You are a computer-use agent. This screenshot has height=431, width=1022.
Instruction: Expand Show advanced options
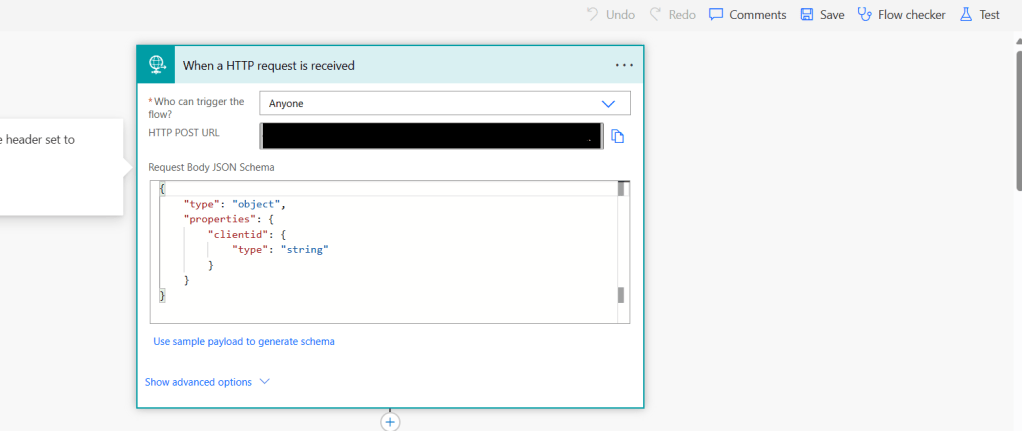pyautogui.click(x=207, y=382)
